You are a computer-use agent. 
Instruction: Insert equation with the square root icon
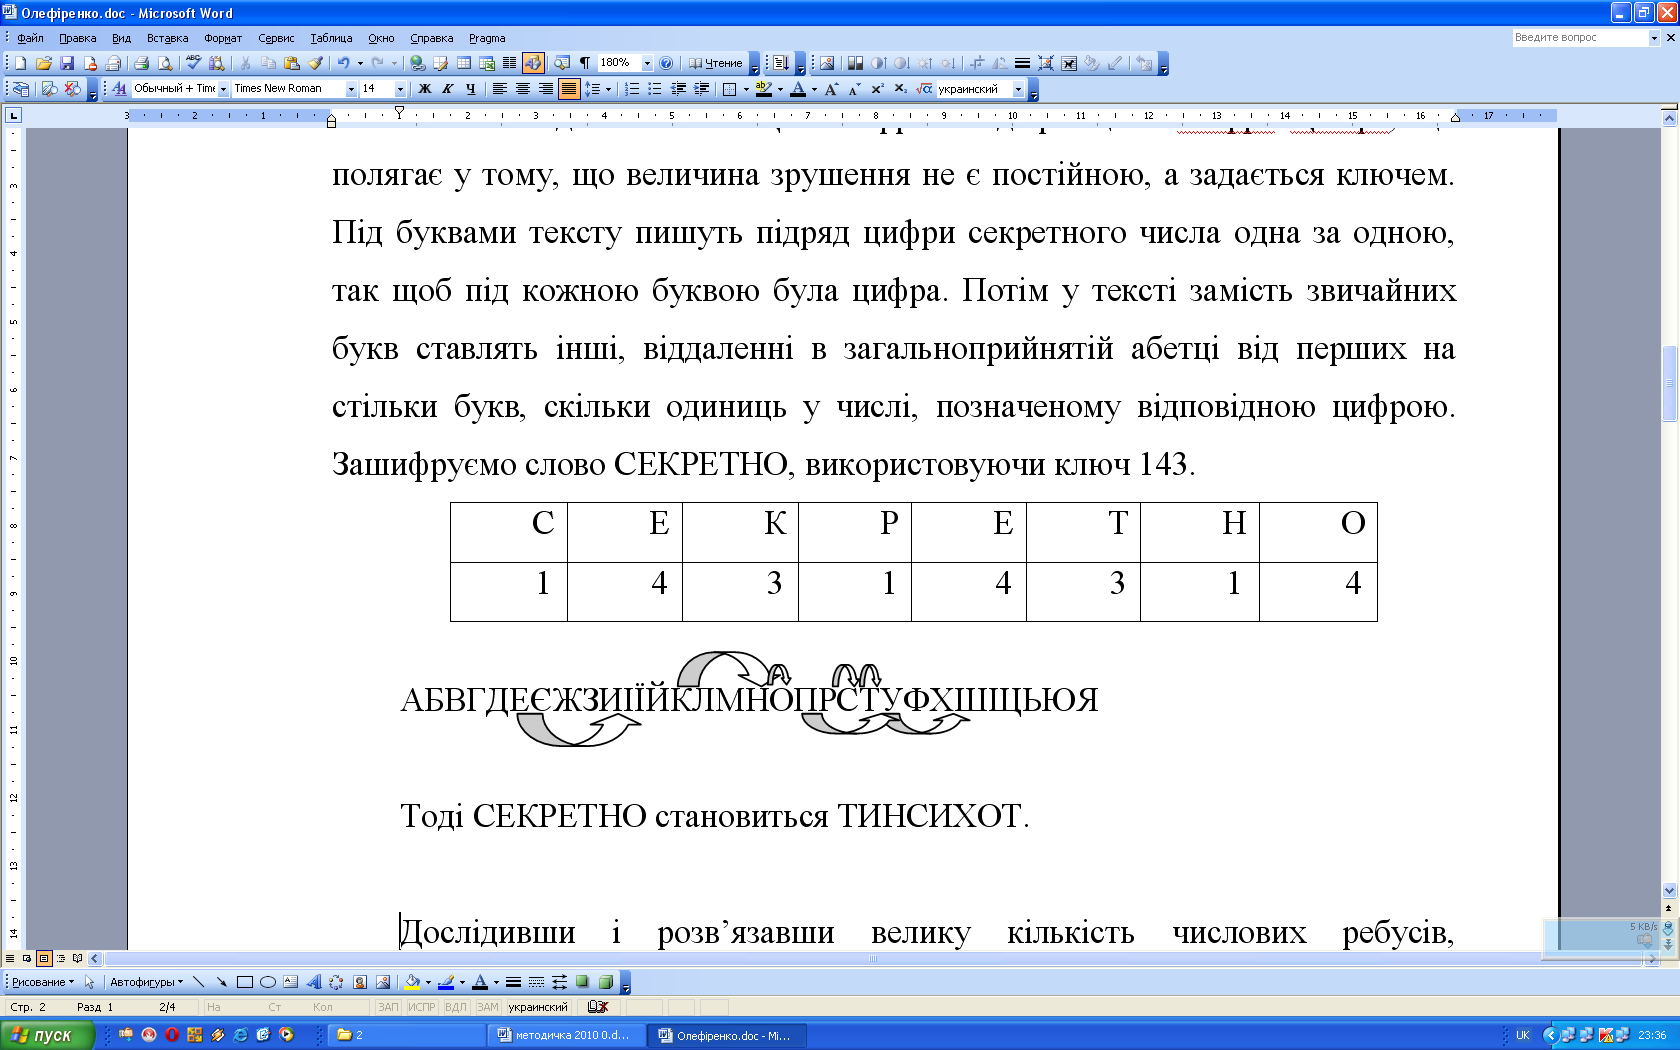[924, 89]
